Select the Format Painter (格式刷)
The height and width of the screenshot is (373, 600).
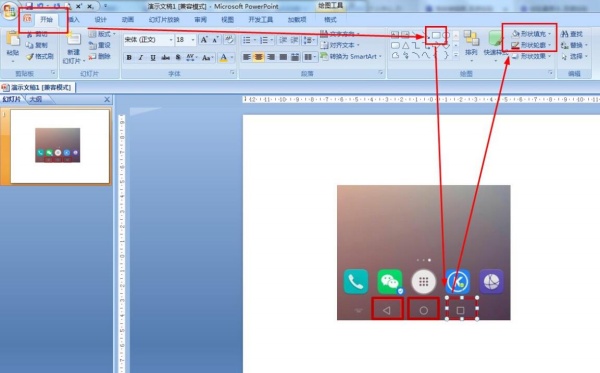40,56
